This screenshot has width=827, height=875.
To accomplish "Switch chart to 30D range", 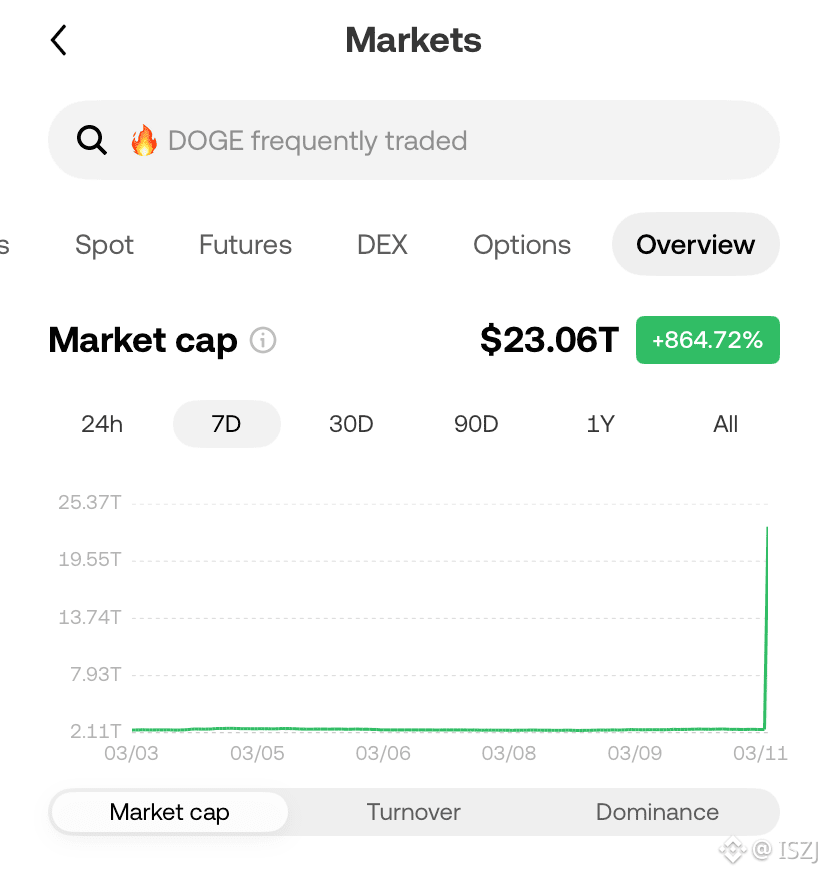I will pos(351,424).
